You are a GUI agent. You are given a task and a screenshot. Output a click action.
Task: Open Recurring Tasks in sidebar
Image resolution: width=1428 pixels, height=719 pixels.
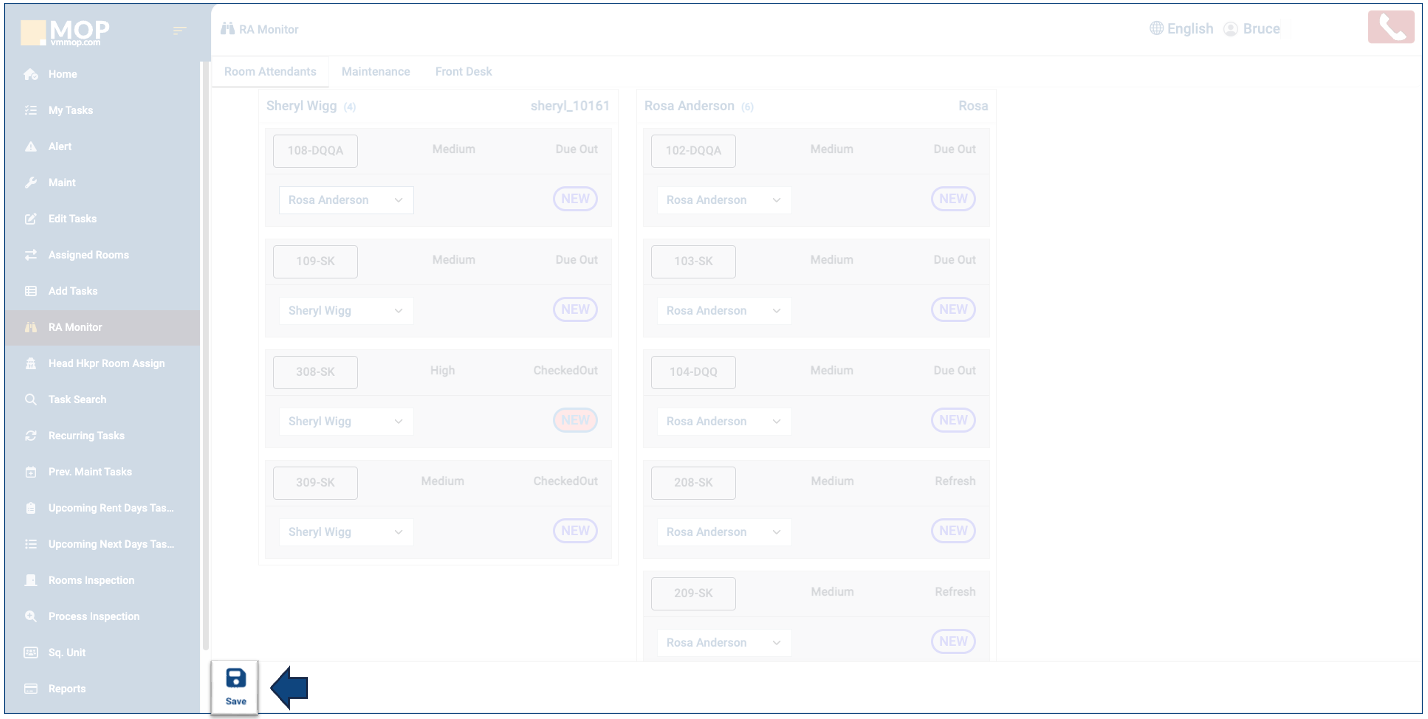86,436
